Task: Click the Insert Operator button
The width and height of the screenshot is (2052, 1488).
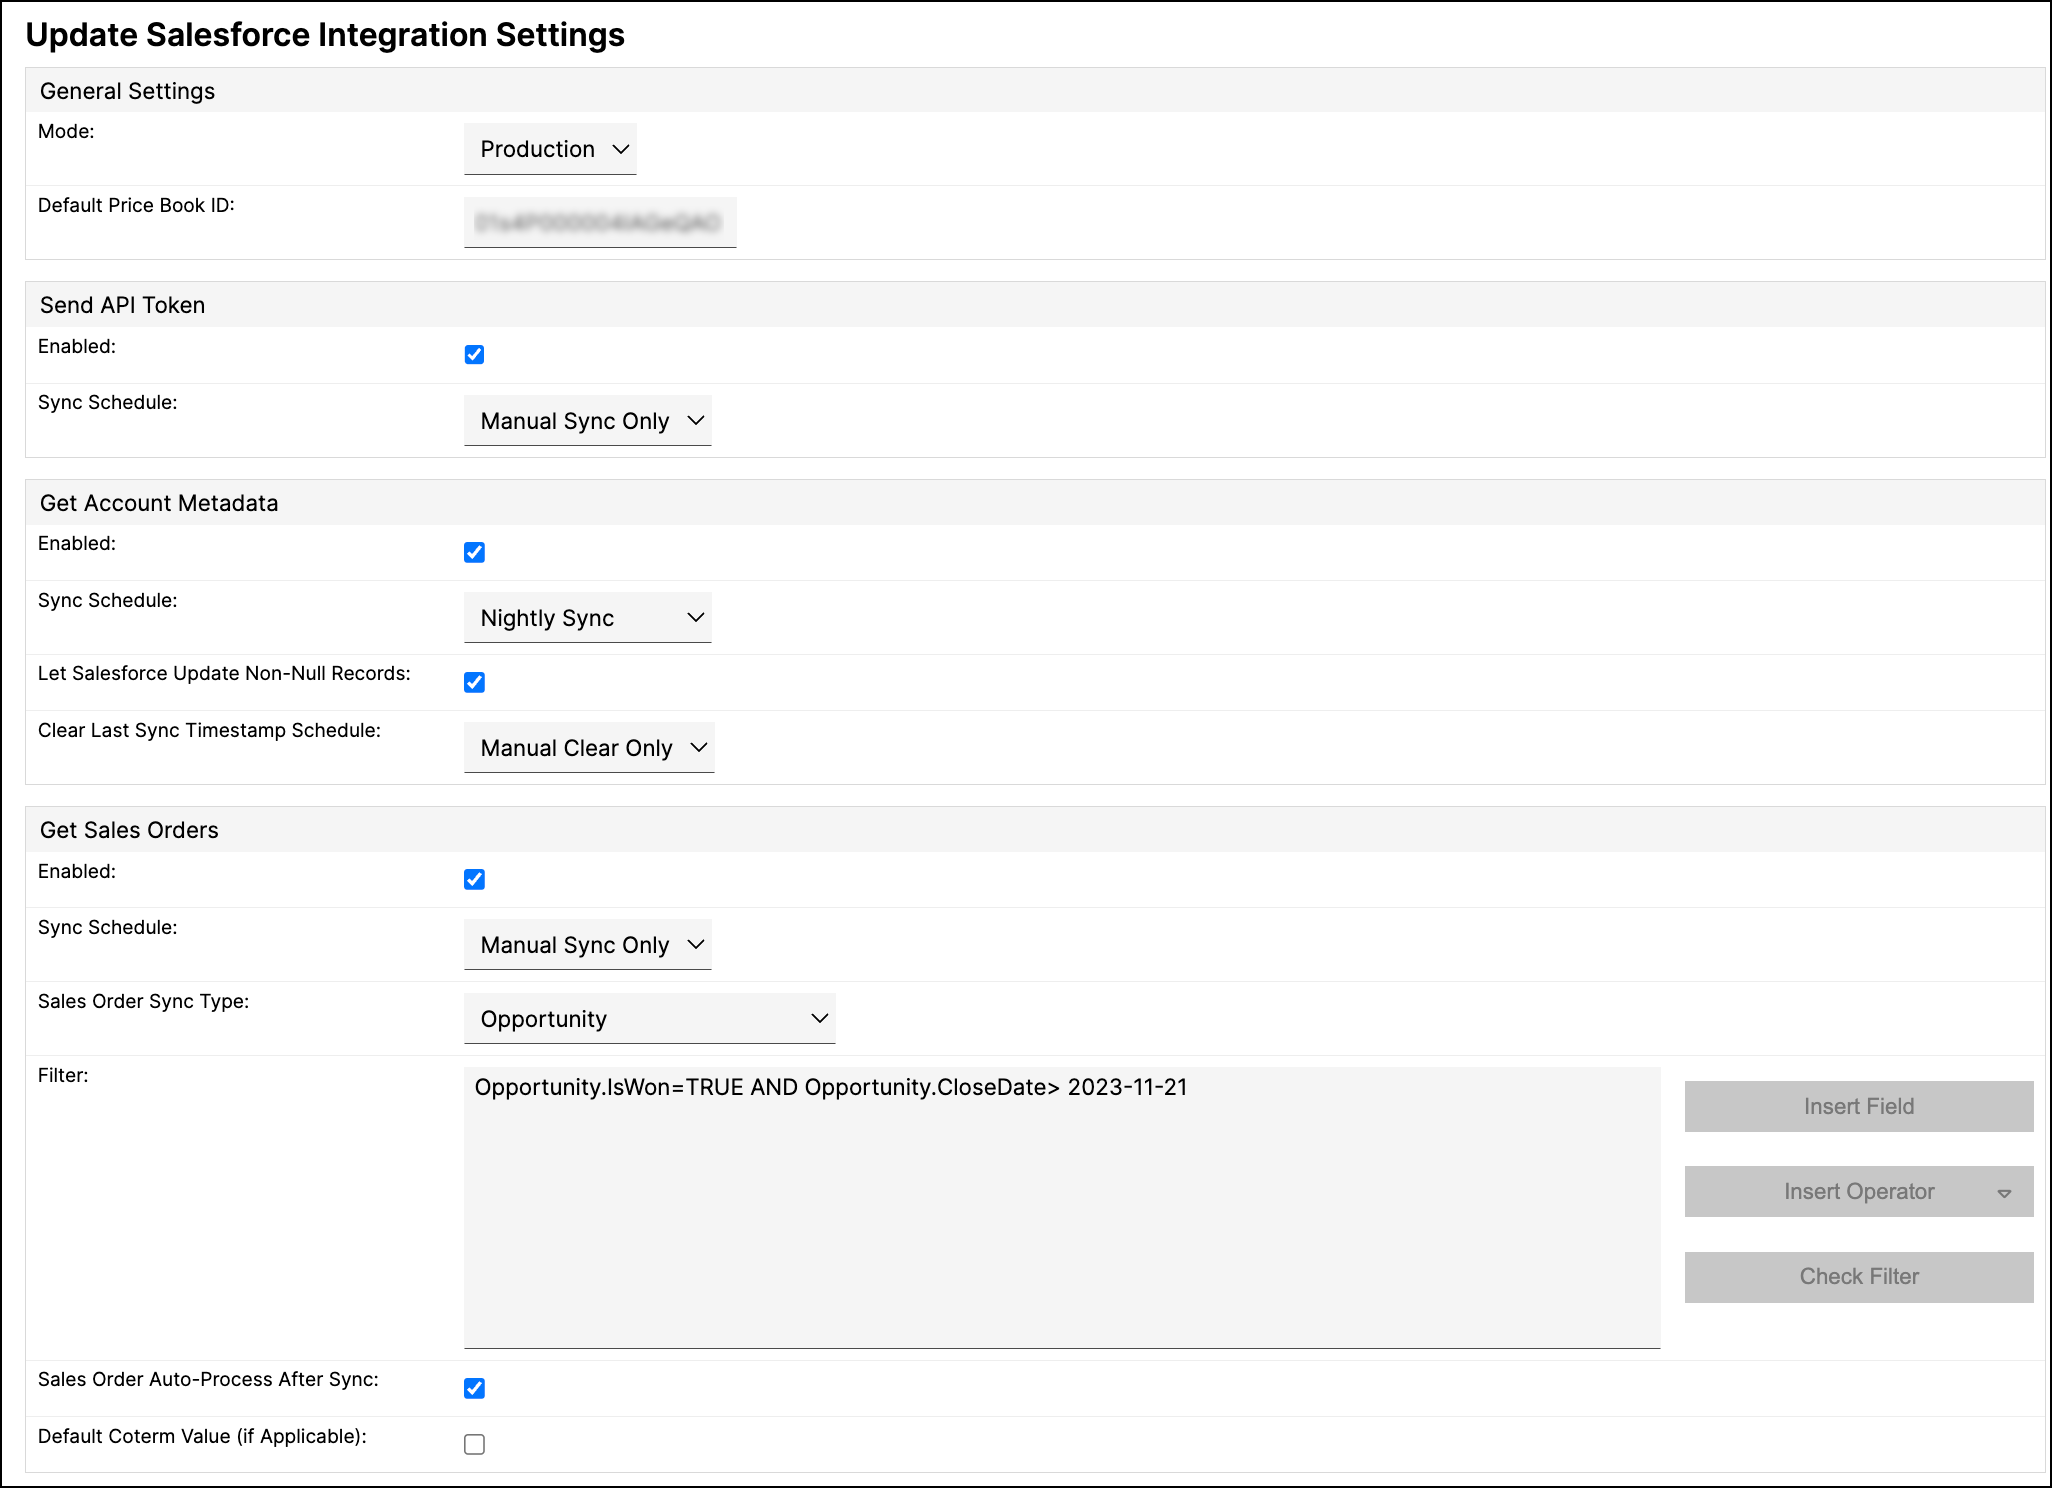Action: [1859, 1191]
